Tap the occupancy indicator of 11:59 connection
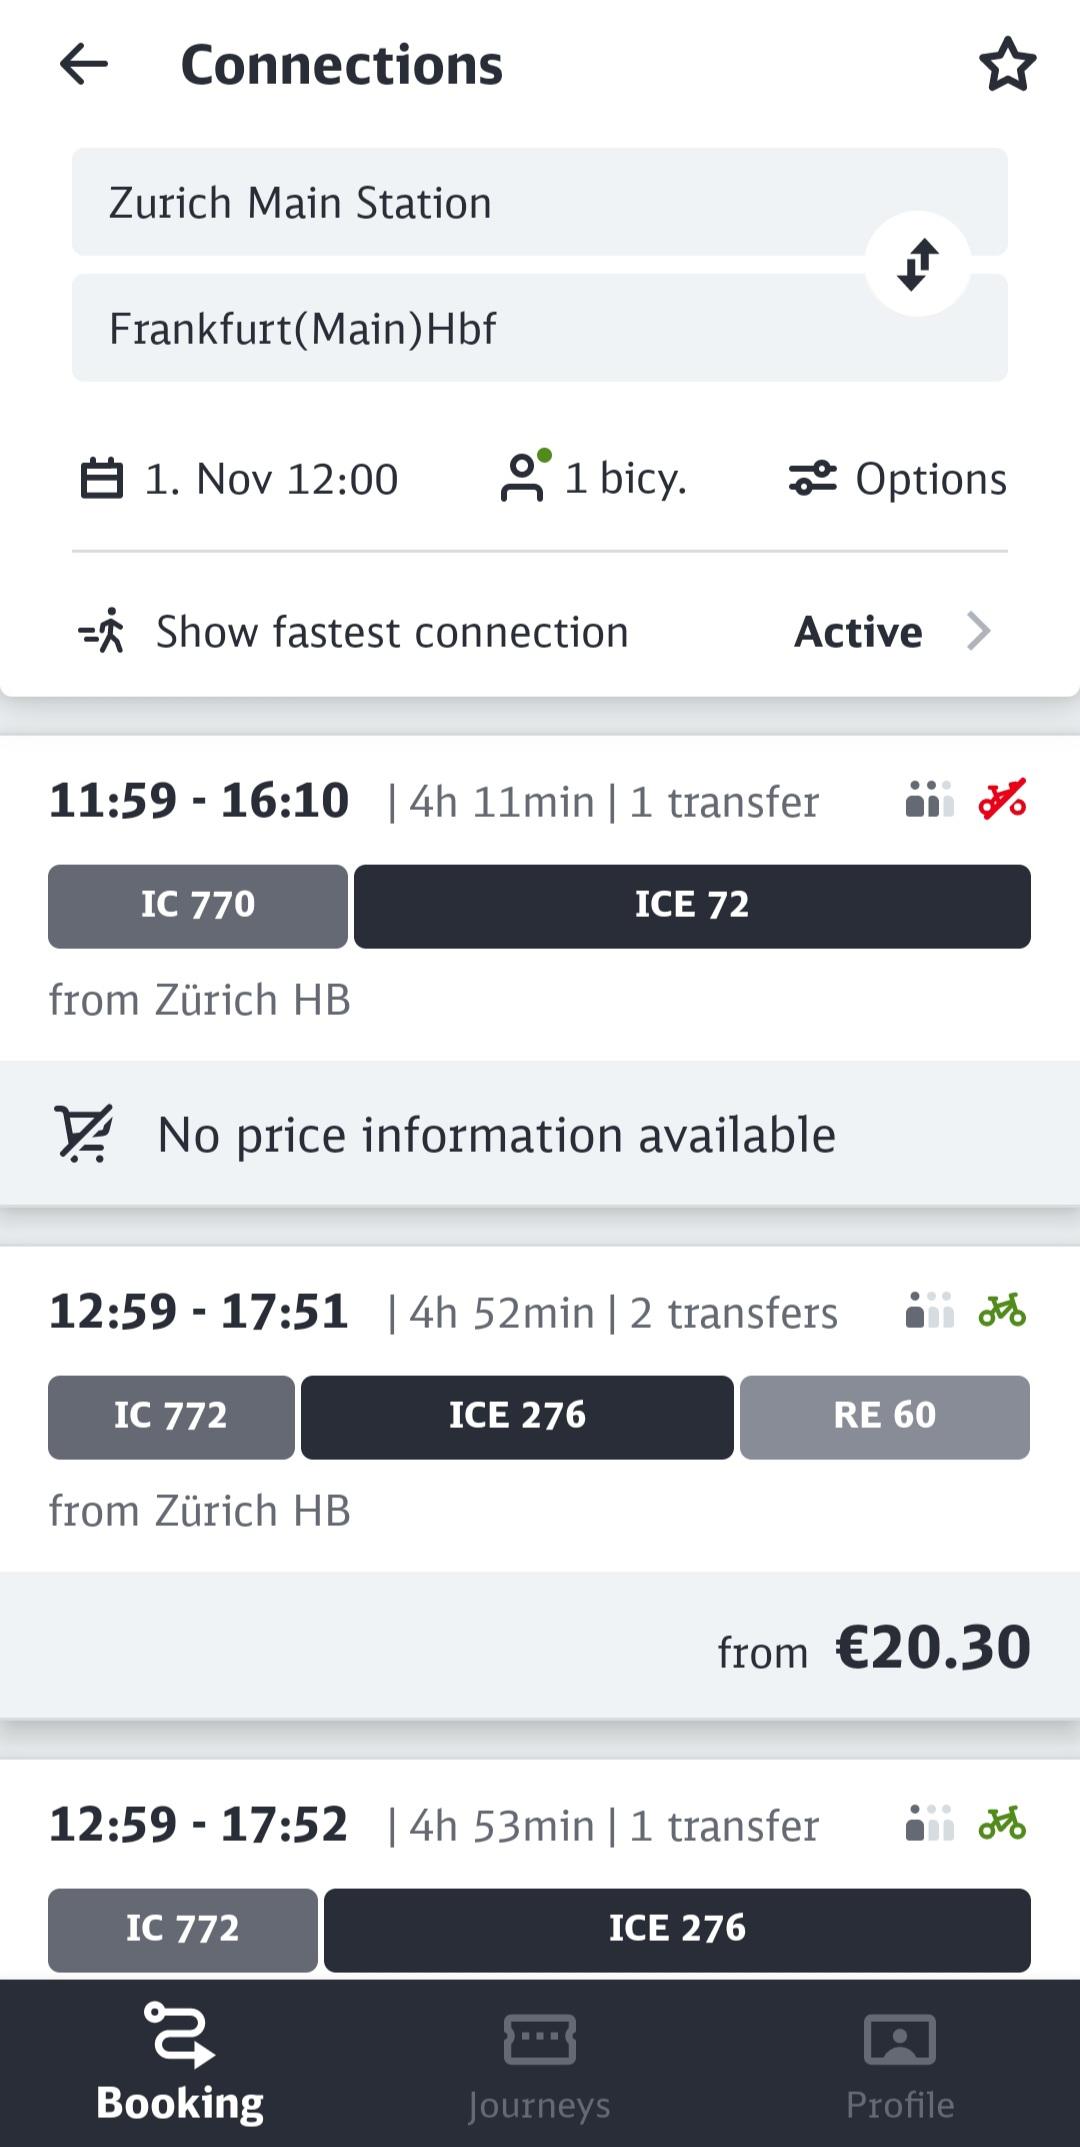 coord(930,800)
